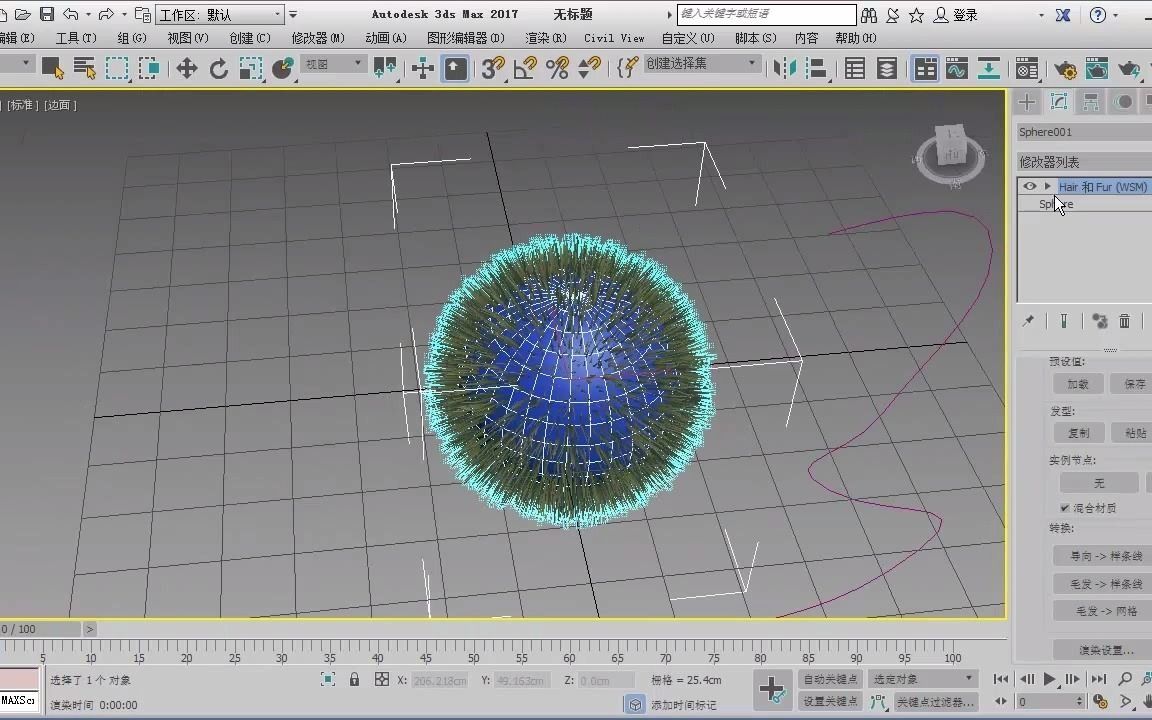The height and width of the screenshot is (720, 1152).
Task: Open the 工具(T) menu
Action: pyautogui.click(x=76, y=37)
